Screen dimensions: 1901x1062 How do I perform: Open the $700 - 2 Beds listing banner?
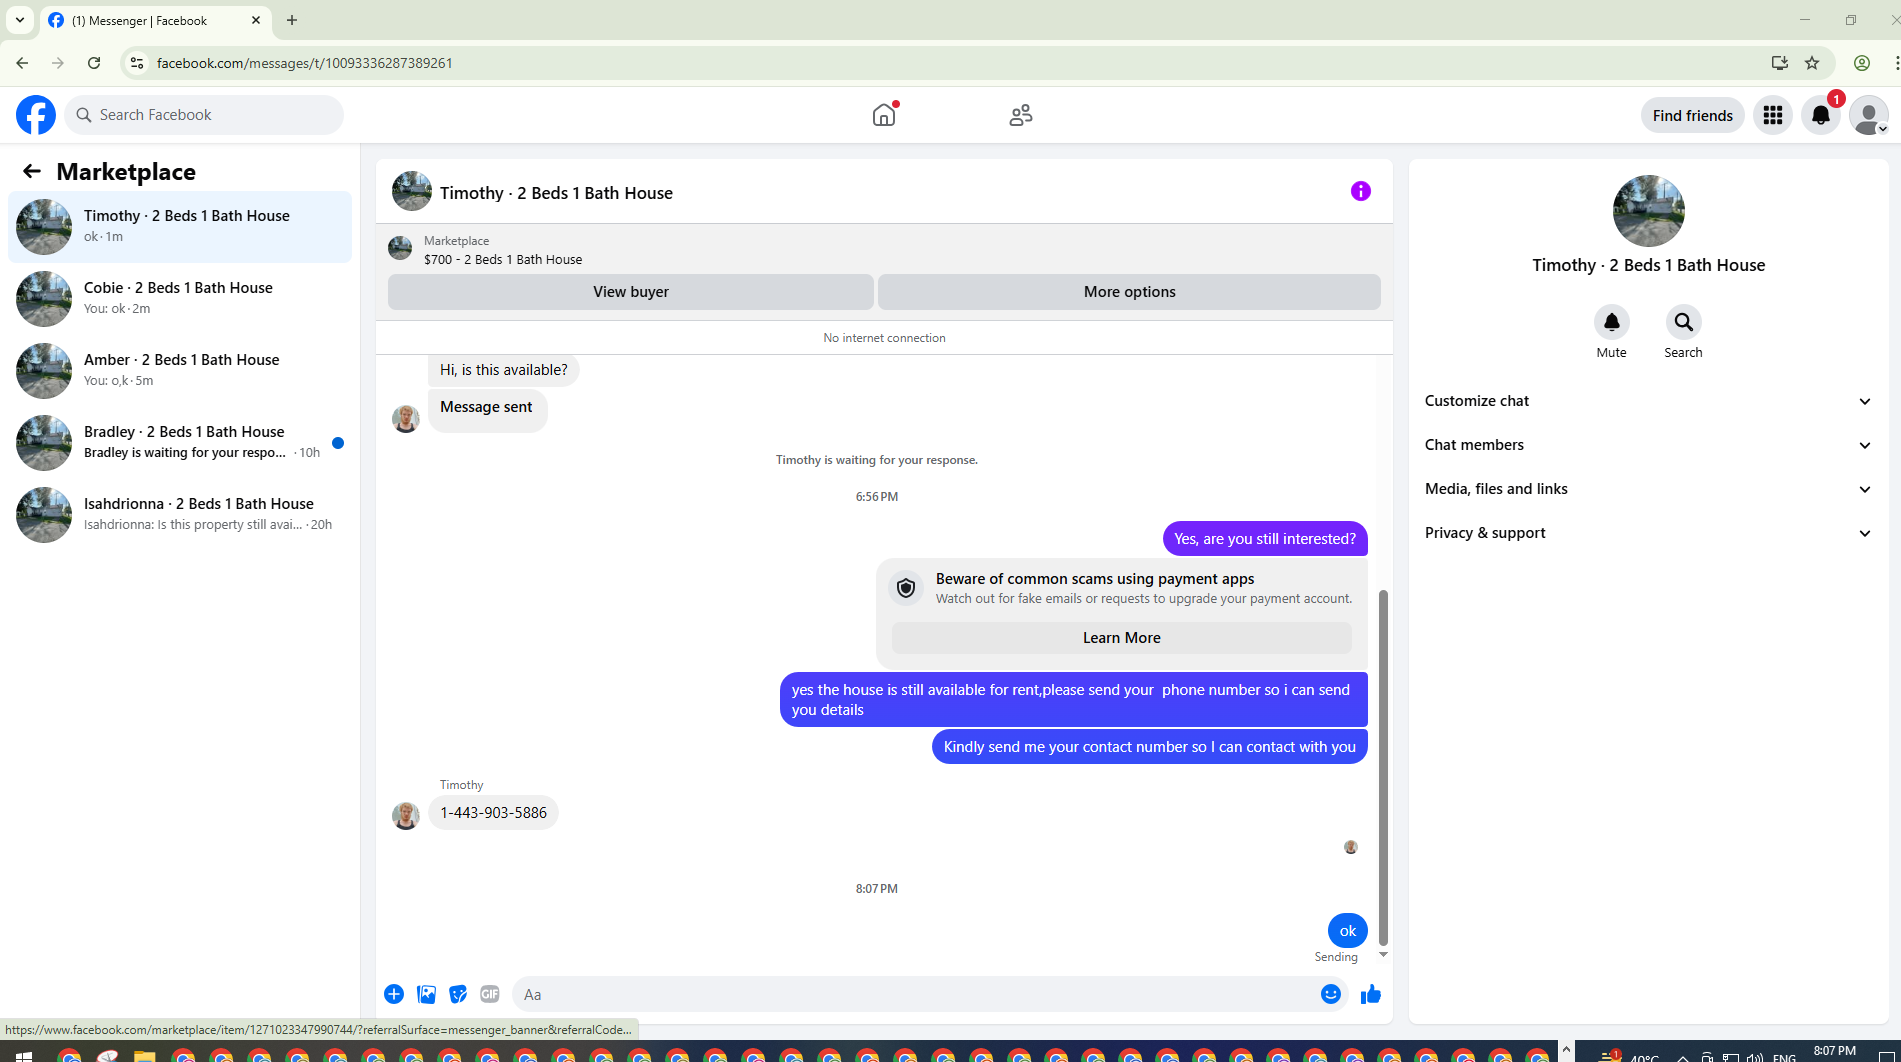502,250
